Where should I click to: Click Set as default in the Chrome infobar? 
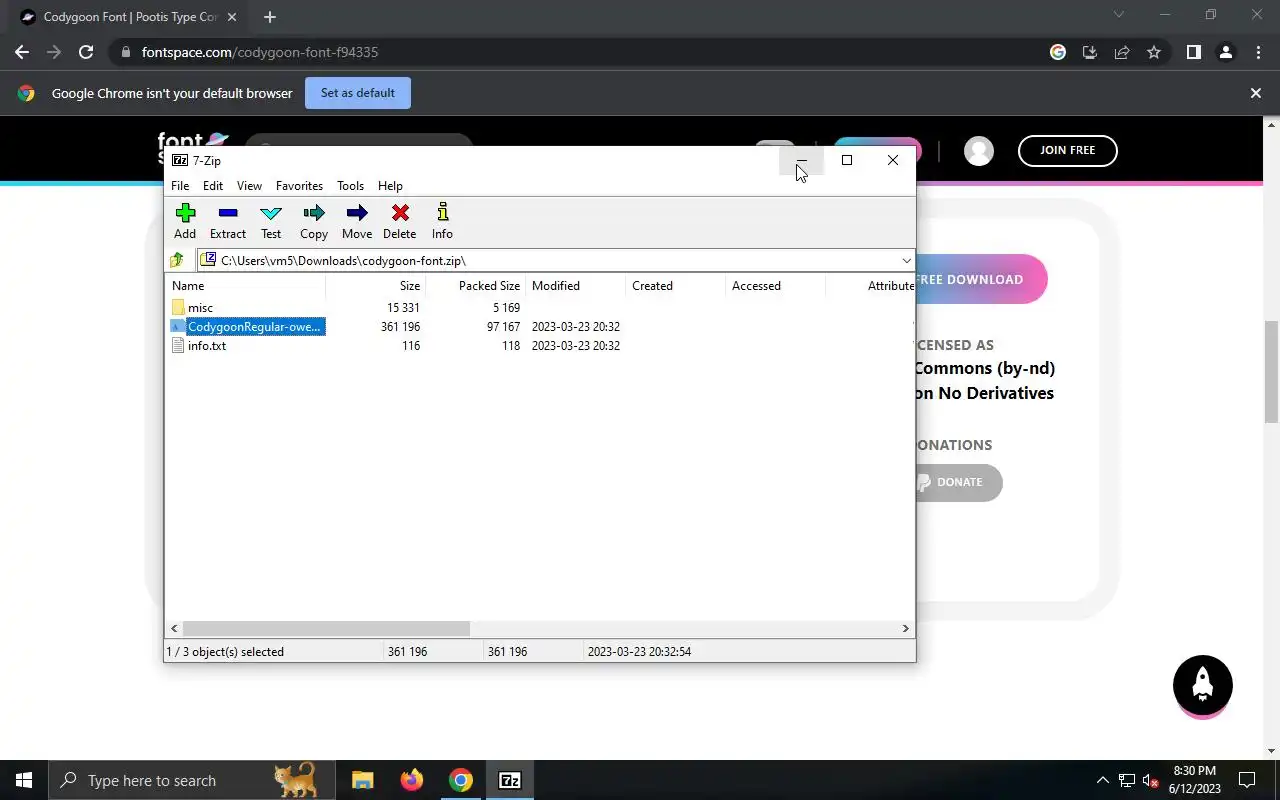coord(358,93)
